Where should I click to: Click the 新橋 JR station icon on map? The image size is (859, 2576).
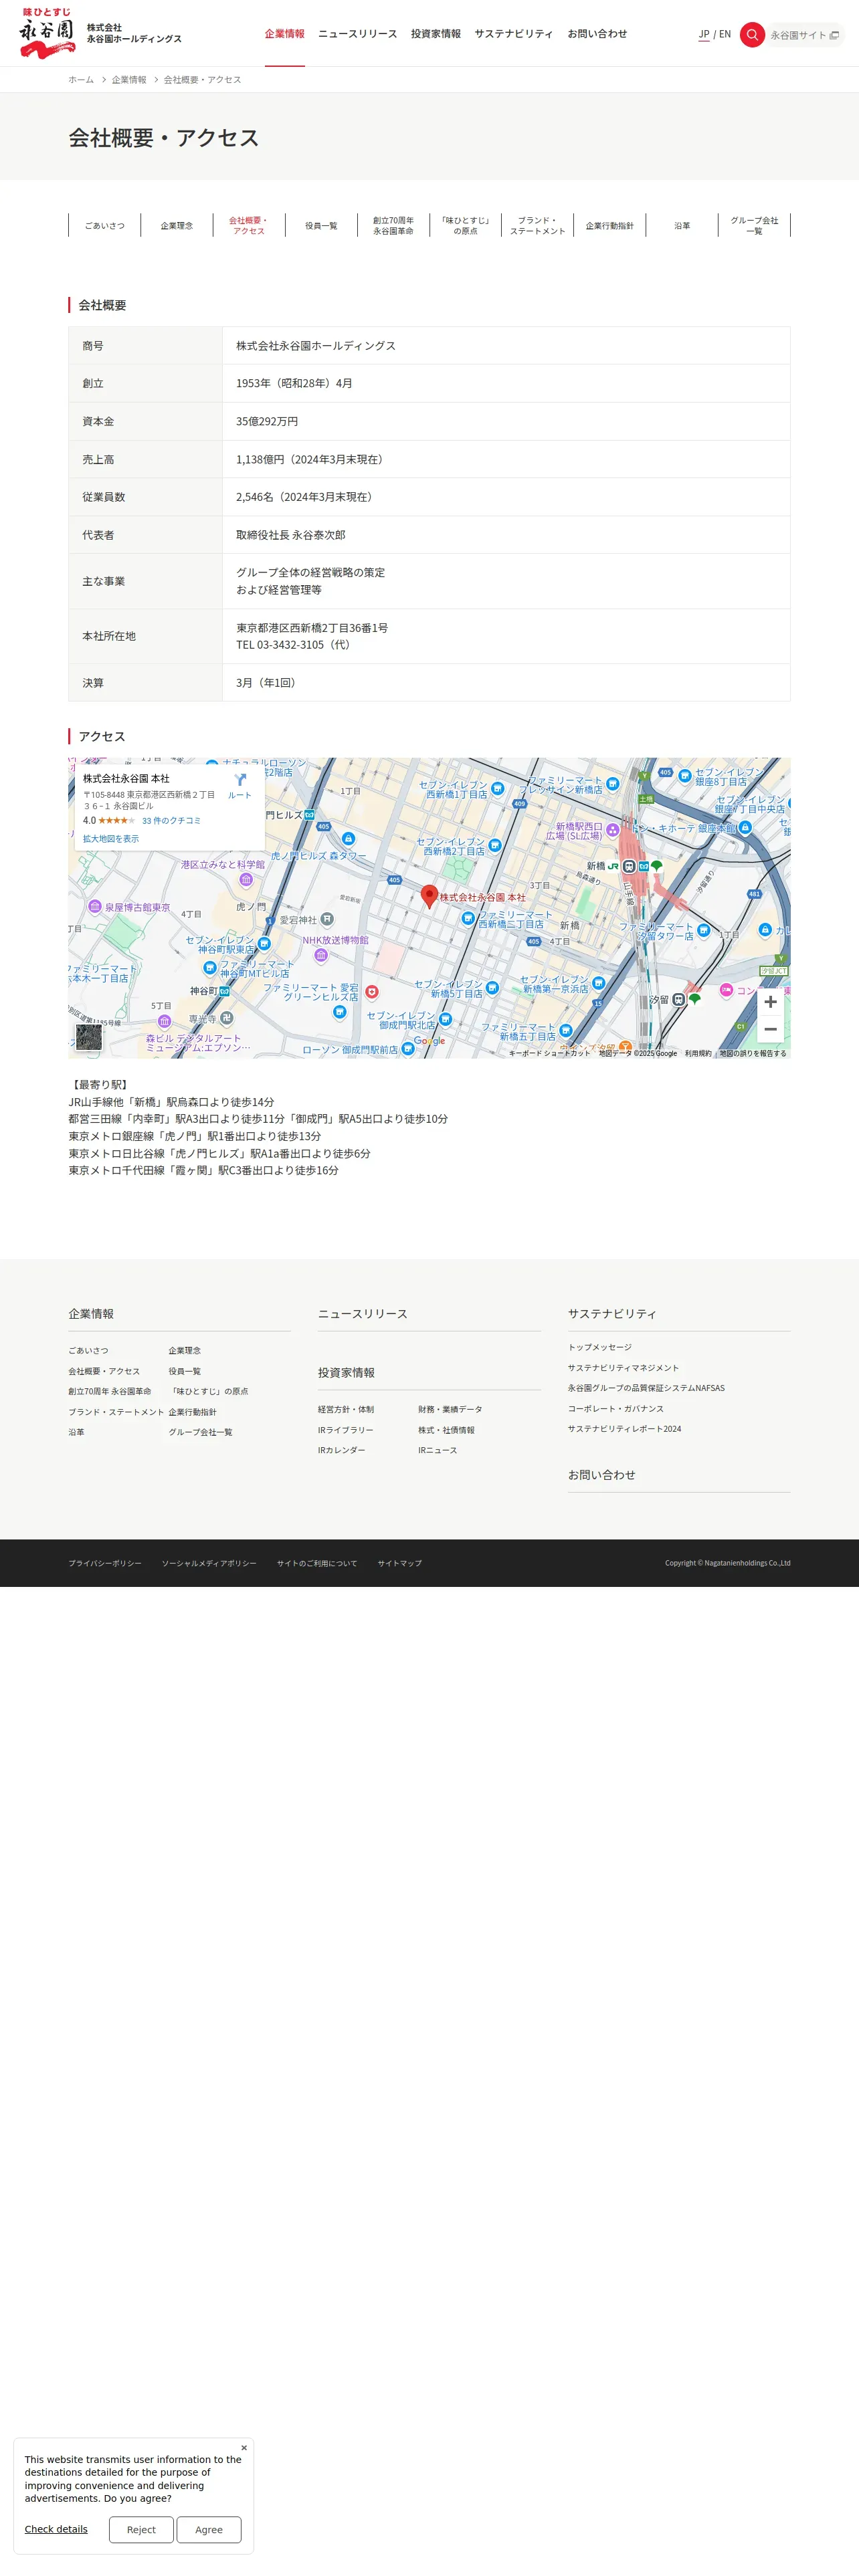629,866
